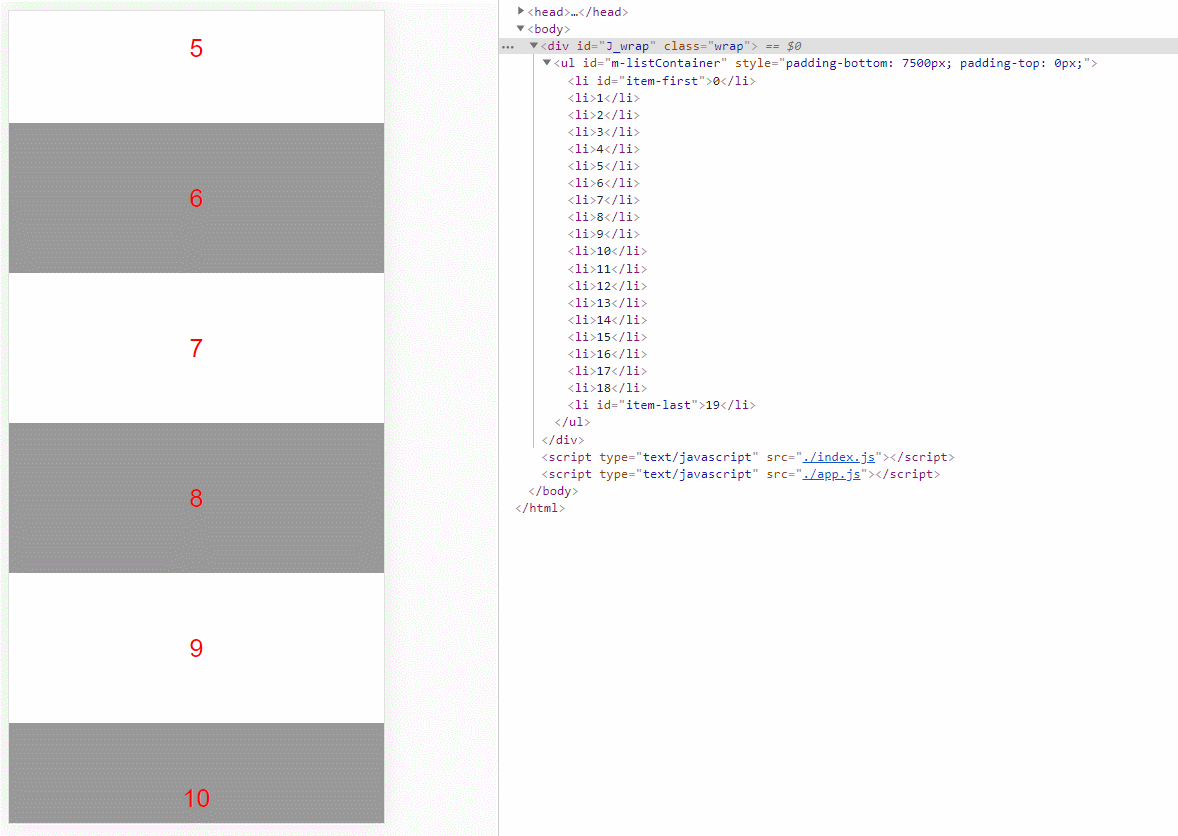
Task: Collapse the J_wrap div node
Action: click(x=534, y=46)
